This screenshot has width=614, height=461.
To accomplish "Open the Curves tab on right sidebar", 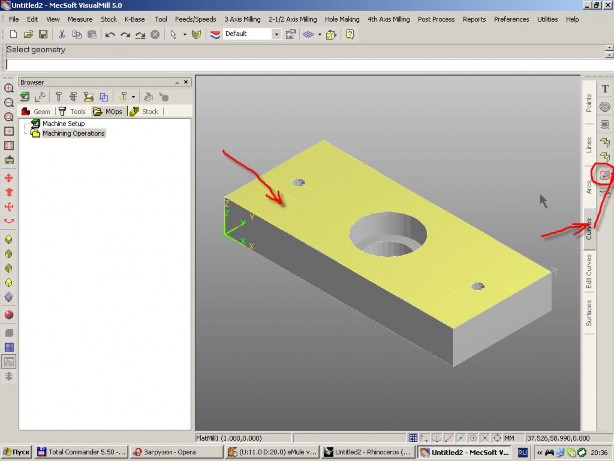I will (589, 229).
